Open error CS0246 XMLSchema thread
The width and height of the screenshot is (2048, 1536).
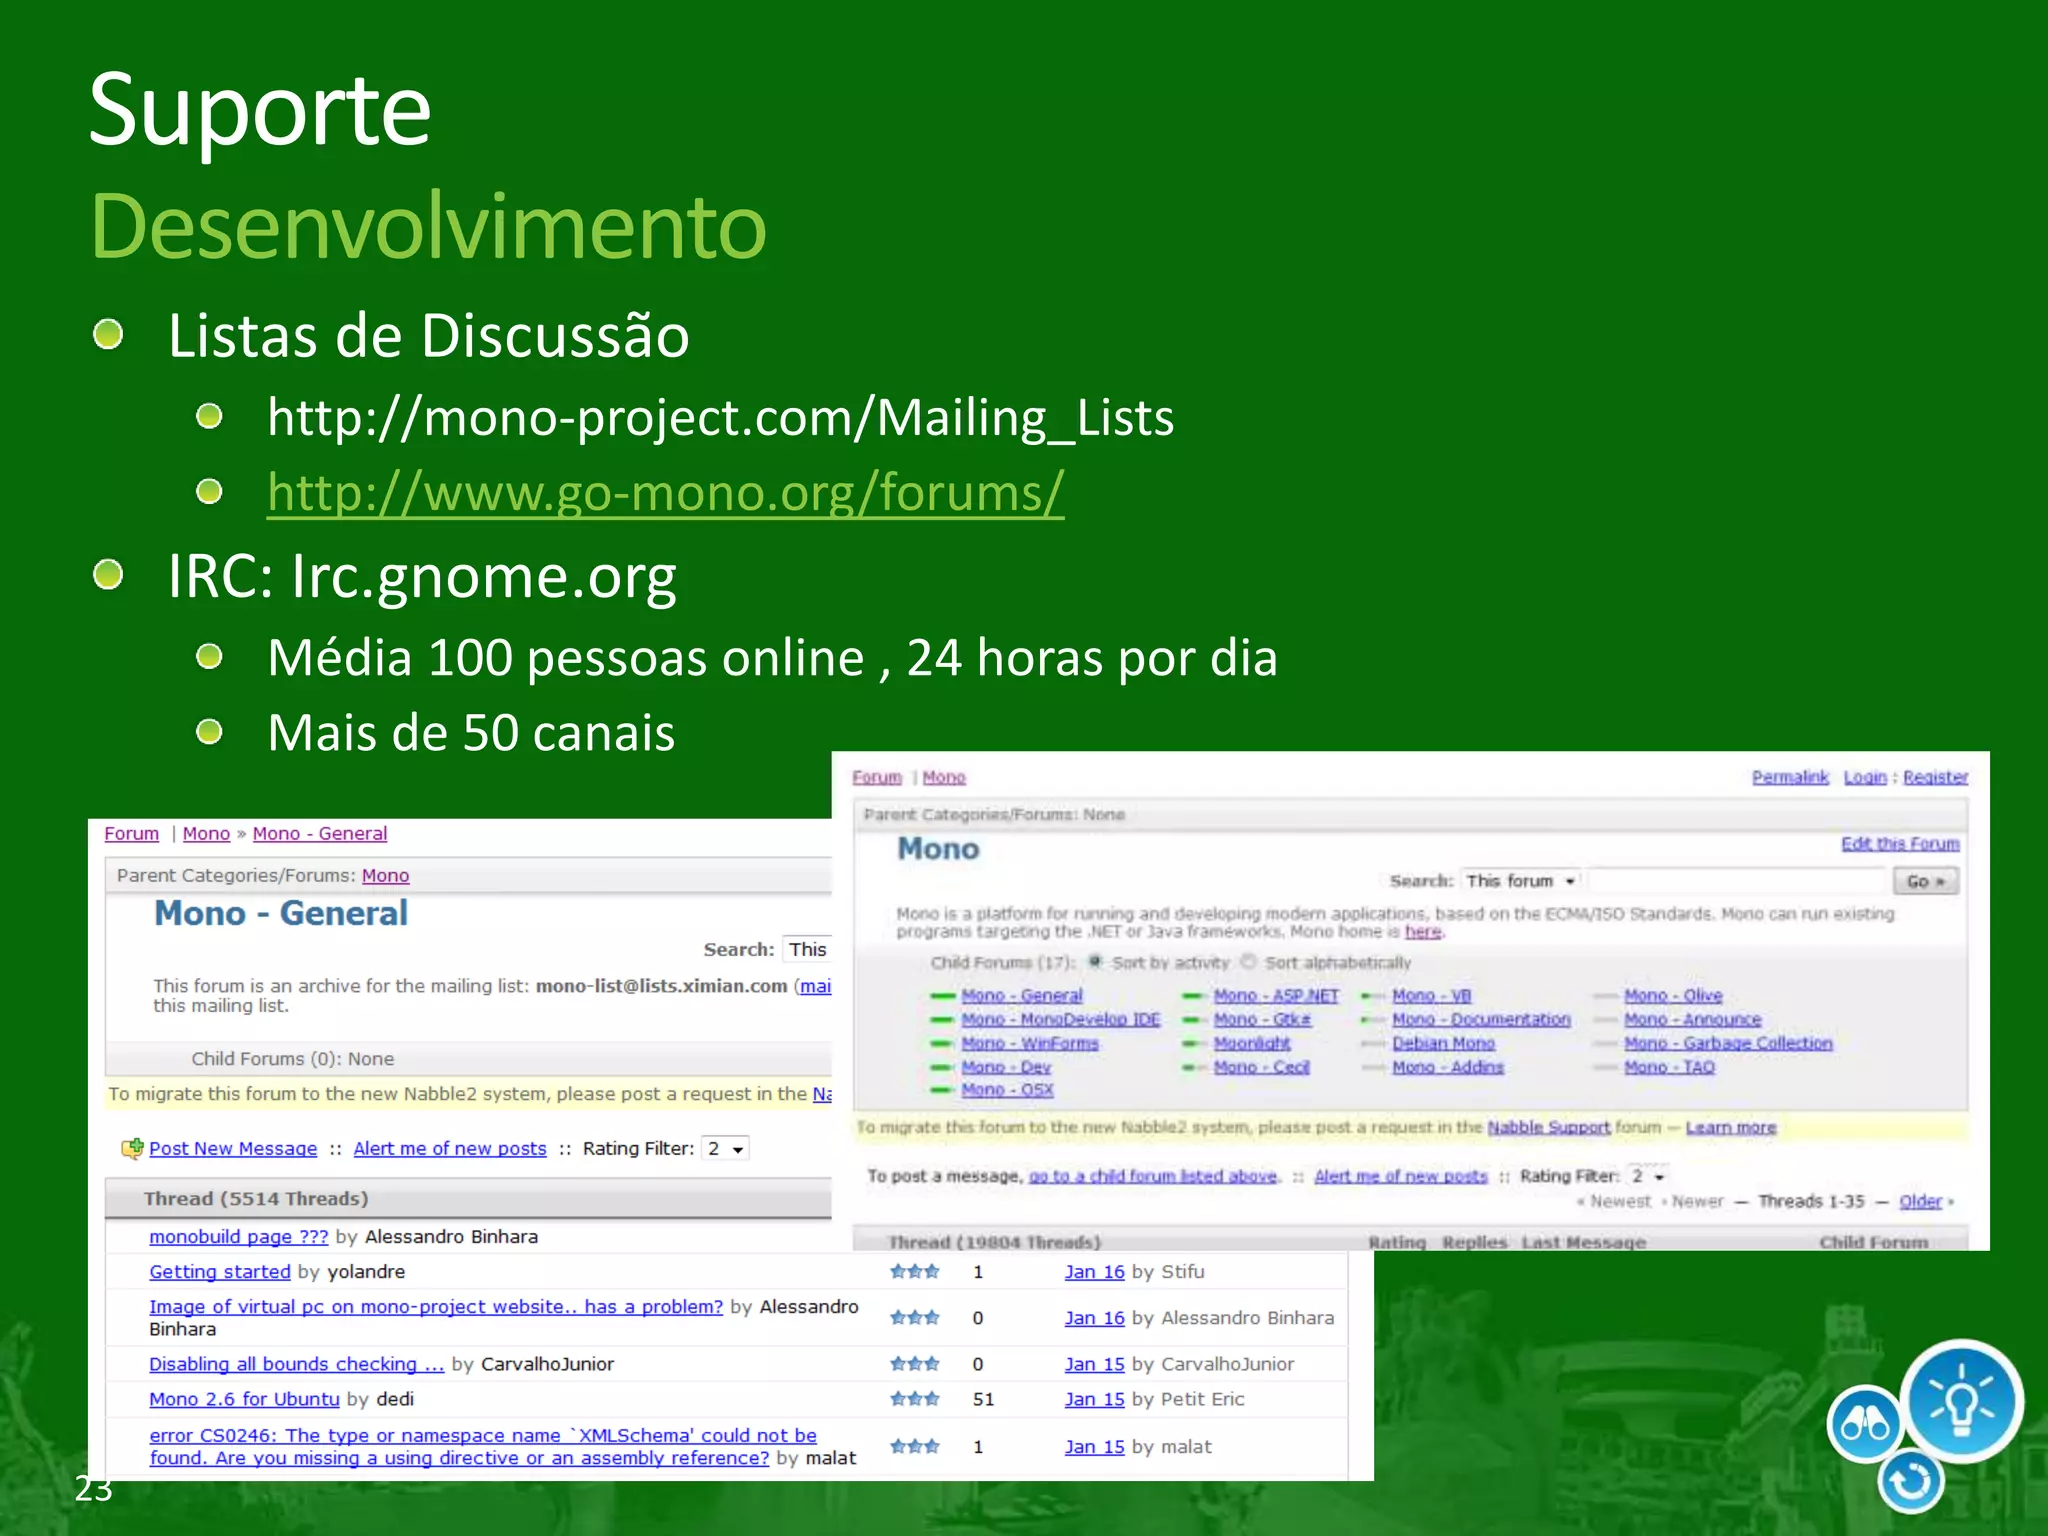click(482, 1447)
